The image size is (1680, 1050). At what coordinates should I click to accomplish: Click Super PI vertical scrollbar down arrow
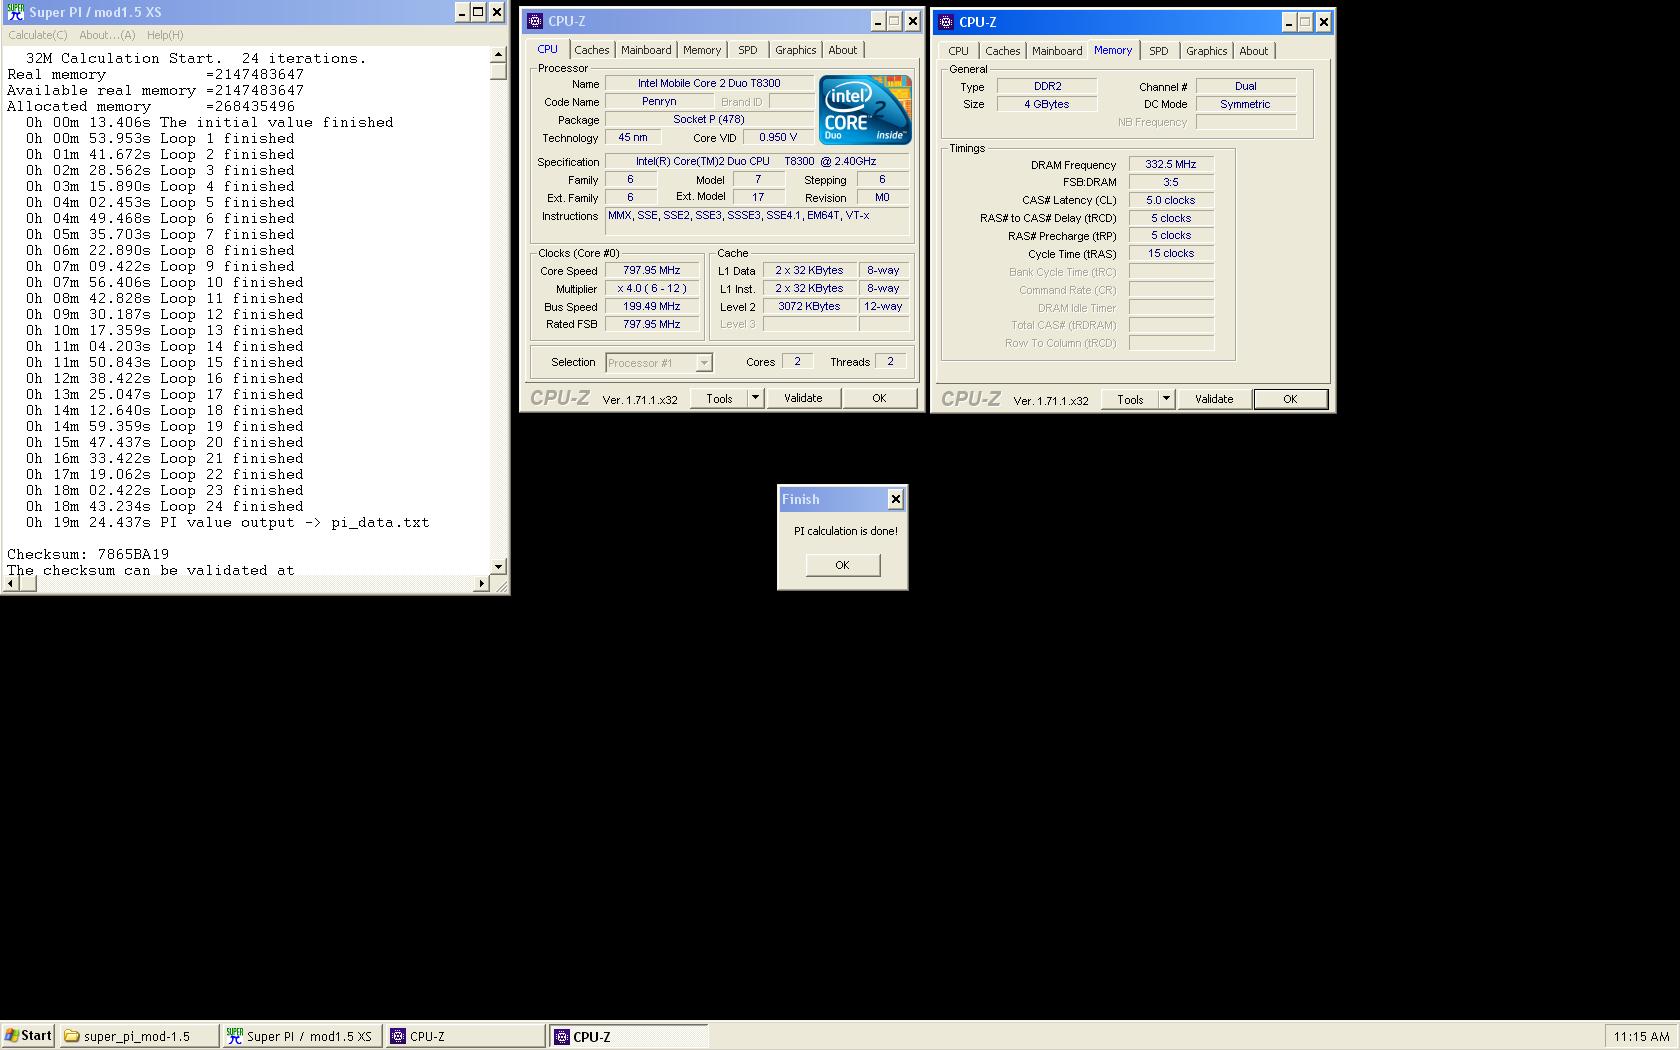pyautogui.click(x=498, y=567)
